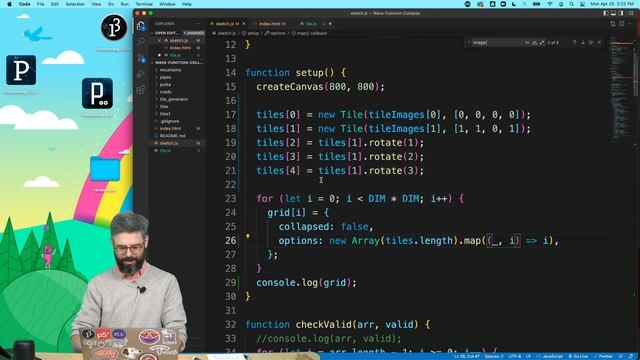
Task: Toggle regular expression in find widget
Action: 542,42
